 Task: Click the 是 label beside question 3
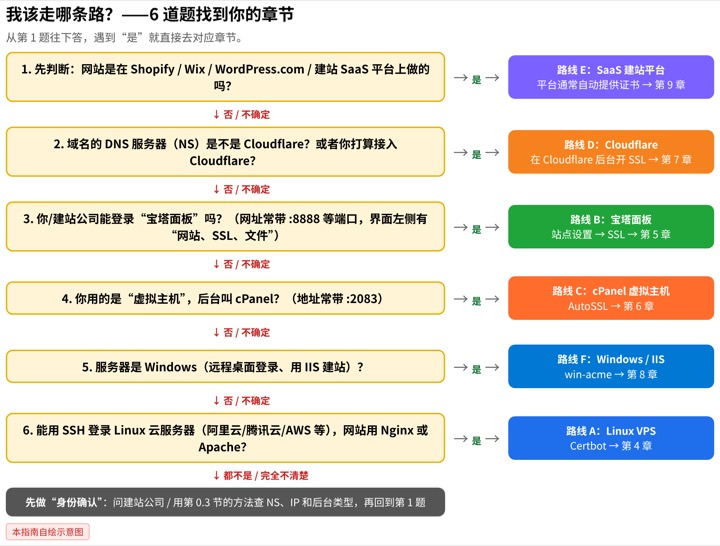pos(477,229)
